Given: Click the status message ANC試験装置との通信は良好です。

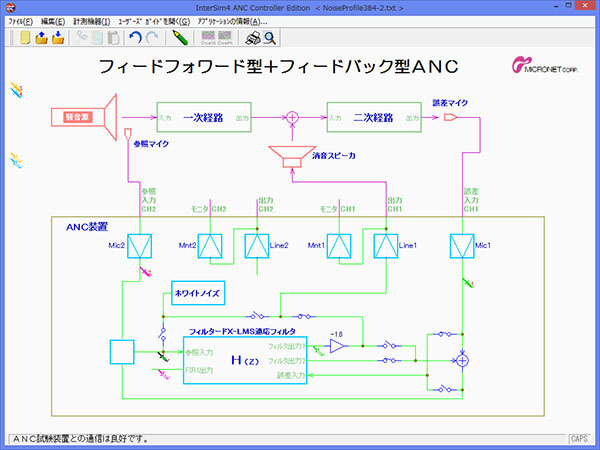Looking at the screenshot, I should (x=81, y=439).
